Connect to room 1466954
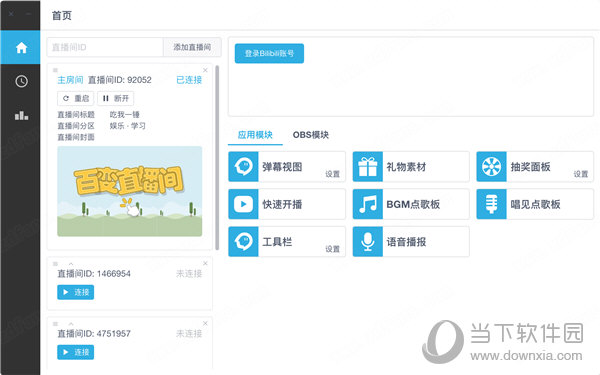 pyautogui.click(x=75, y=292)
